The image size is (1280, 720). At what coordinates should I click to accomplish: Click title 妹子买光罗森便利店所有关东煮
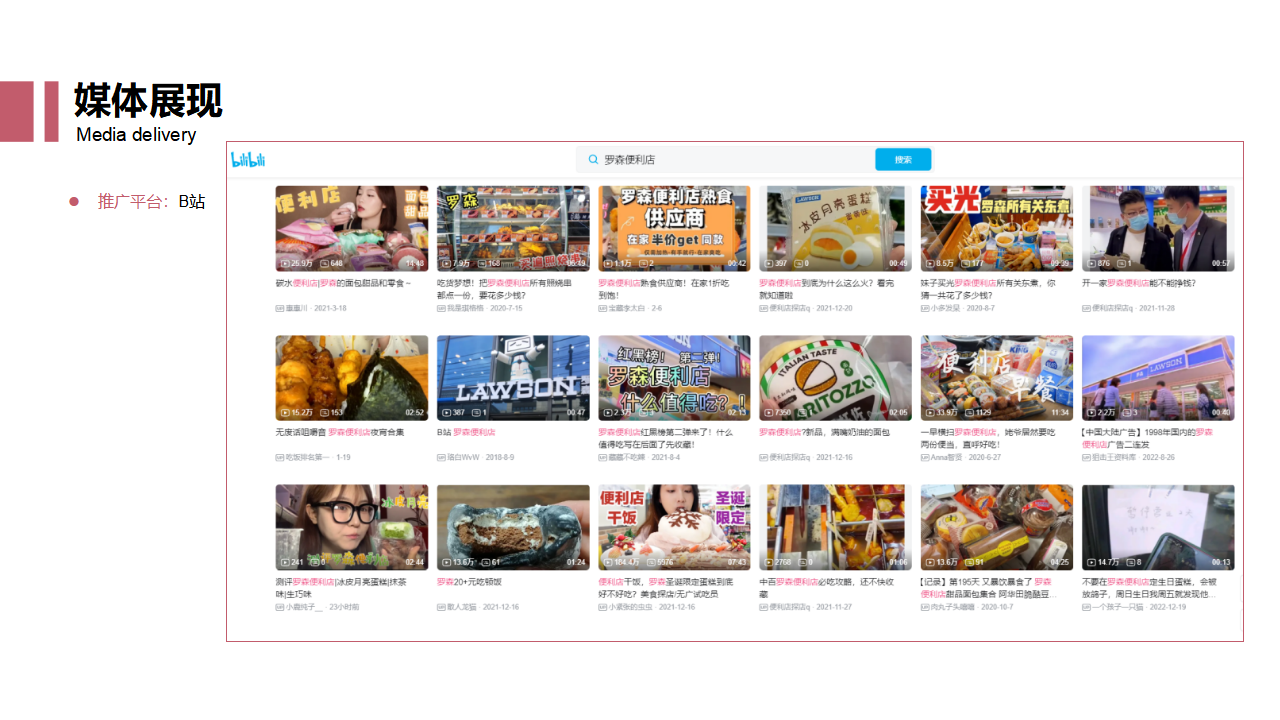[x=988, y=289]
